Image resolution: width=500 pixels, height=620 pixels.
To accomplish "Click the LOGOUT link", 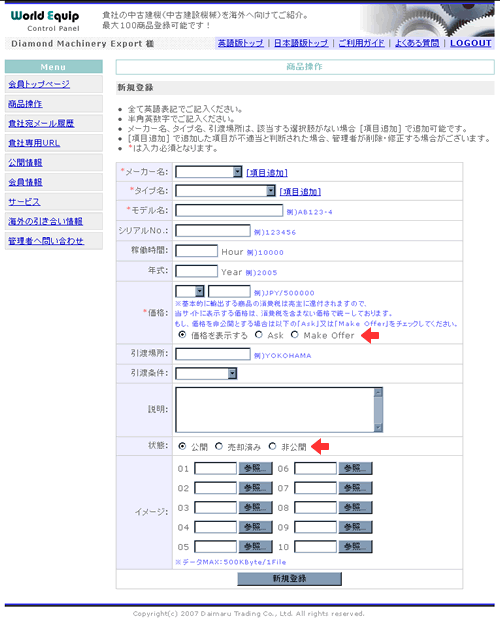I will click(x=471, y=43).
